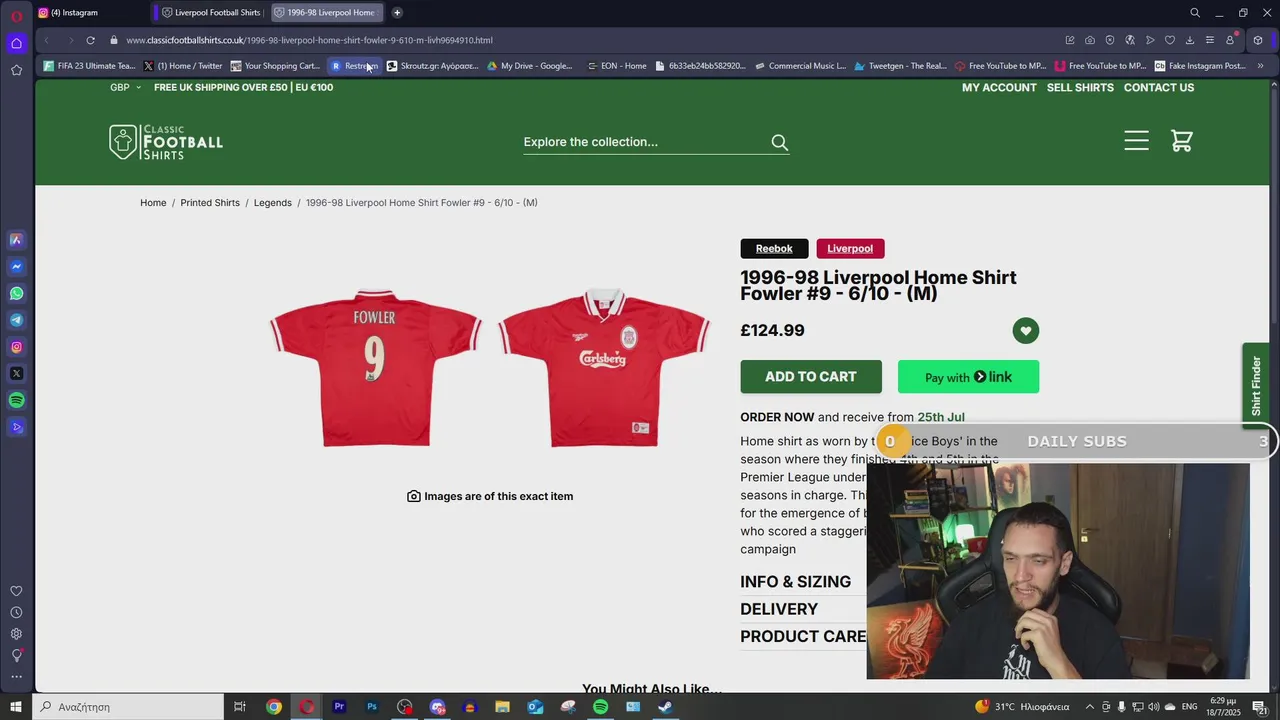Open Opera menu logo button

point(16,15)
